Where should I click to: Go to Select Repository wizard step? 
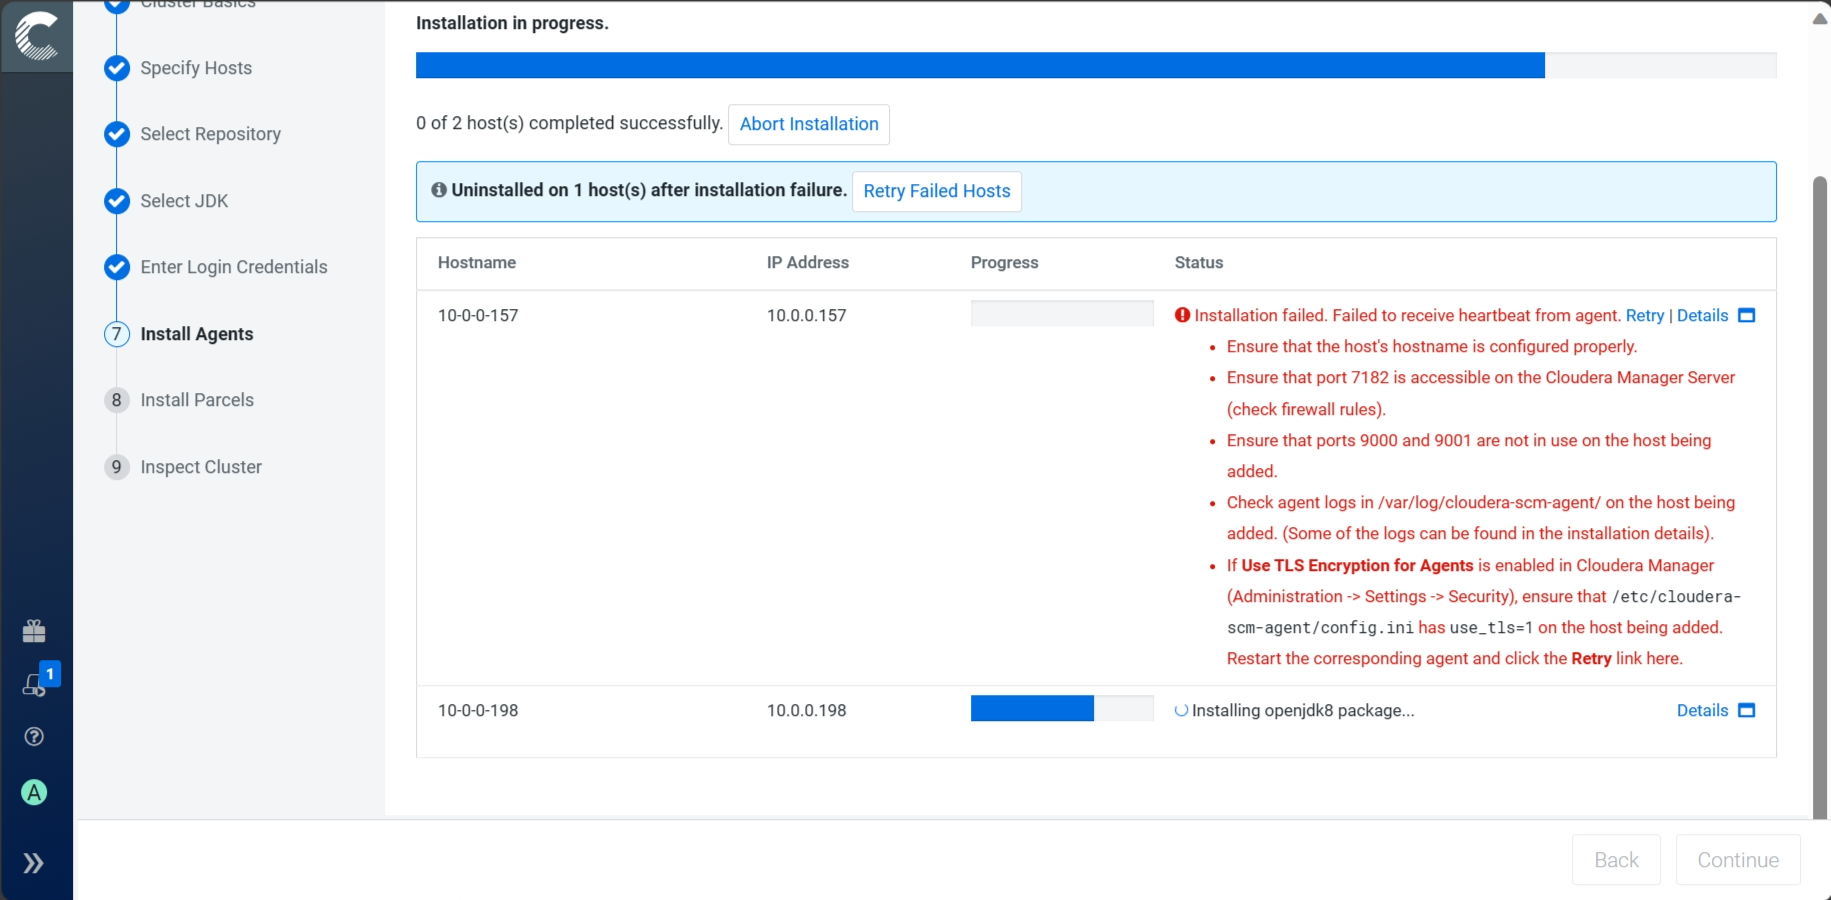coord(211,134)
